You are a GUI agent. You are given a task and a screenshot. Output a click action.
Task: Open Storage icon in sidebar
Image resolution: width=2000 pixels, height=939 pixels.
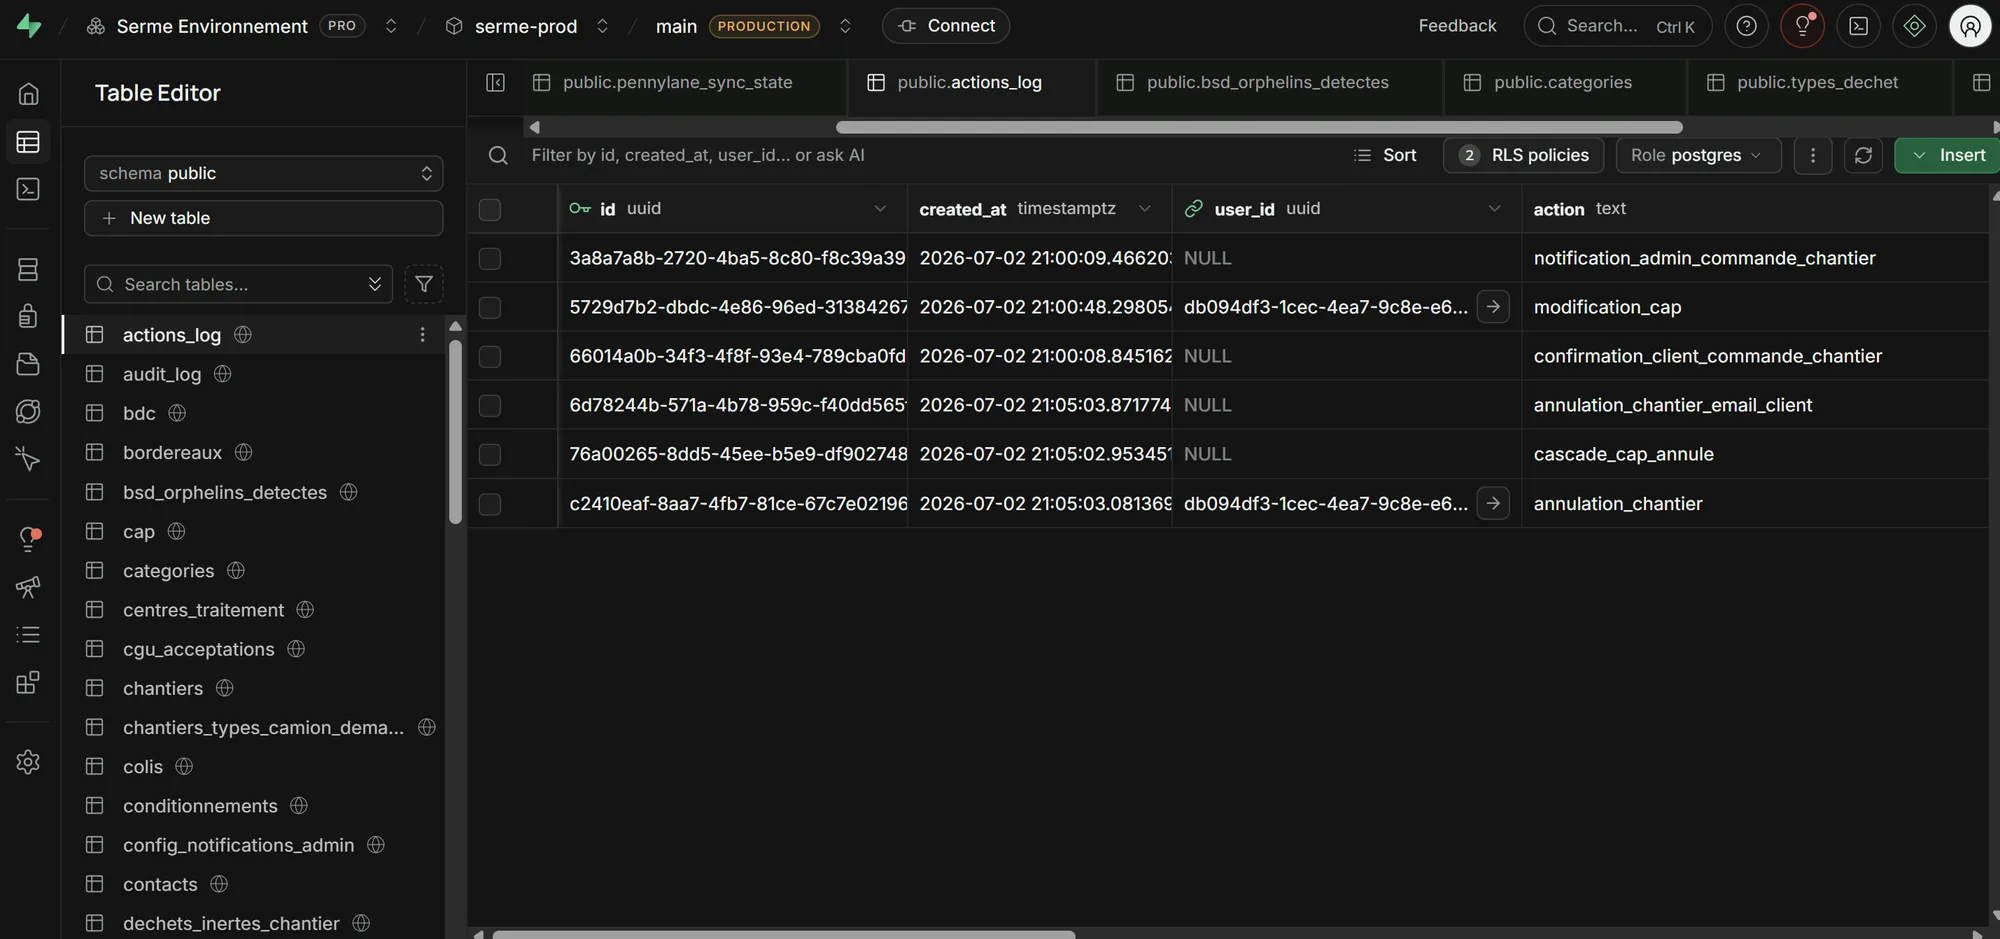(28, 364)
